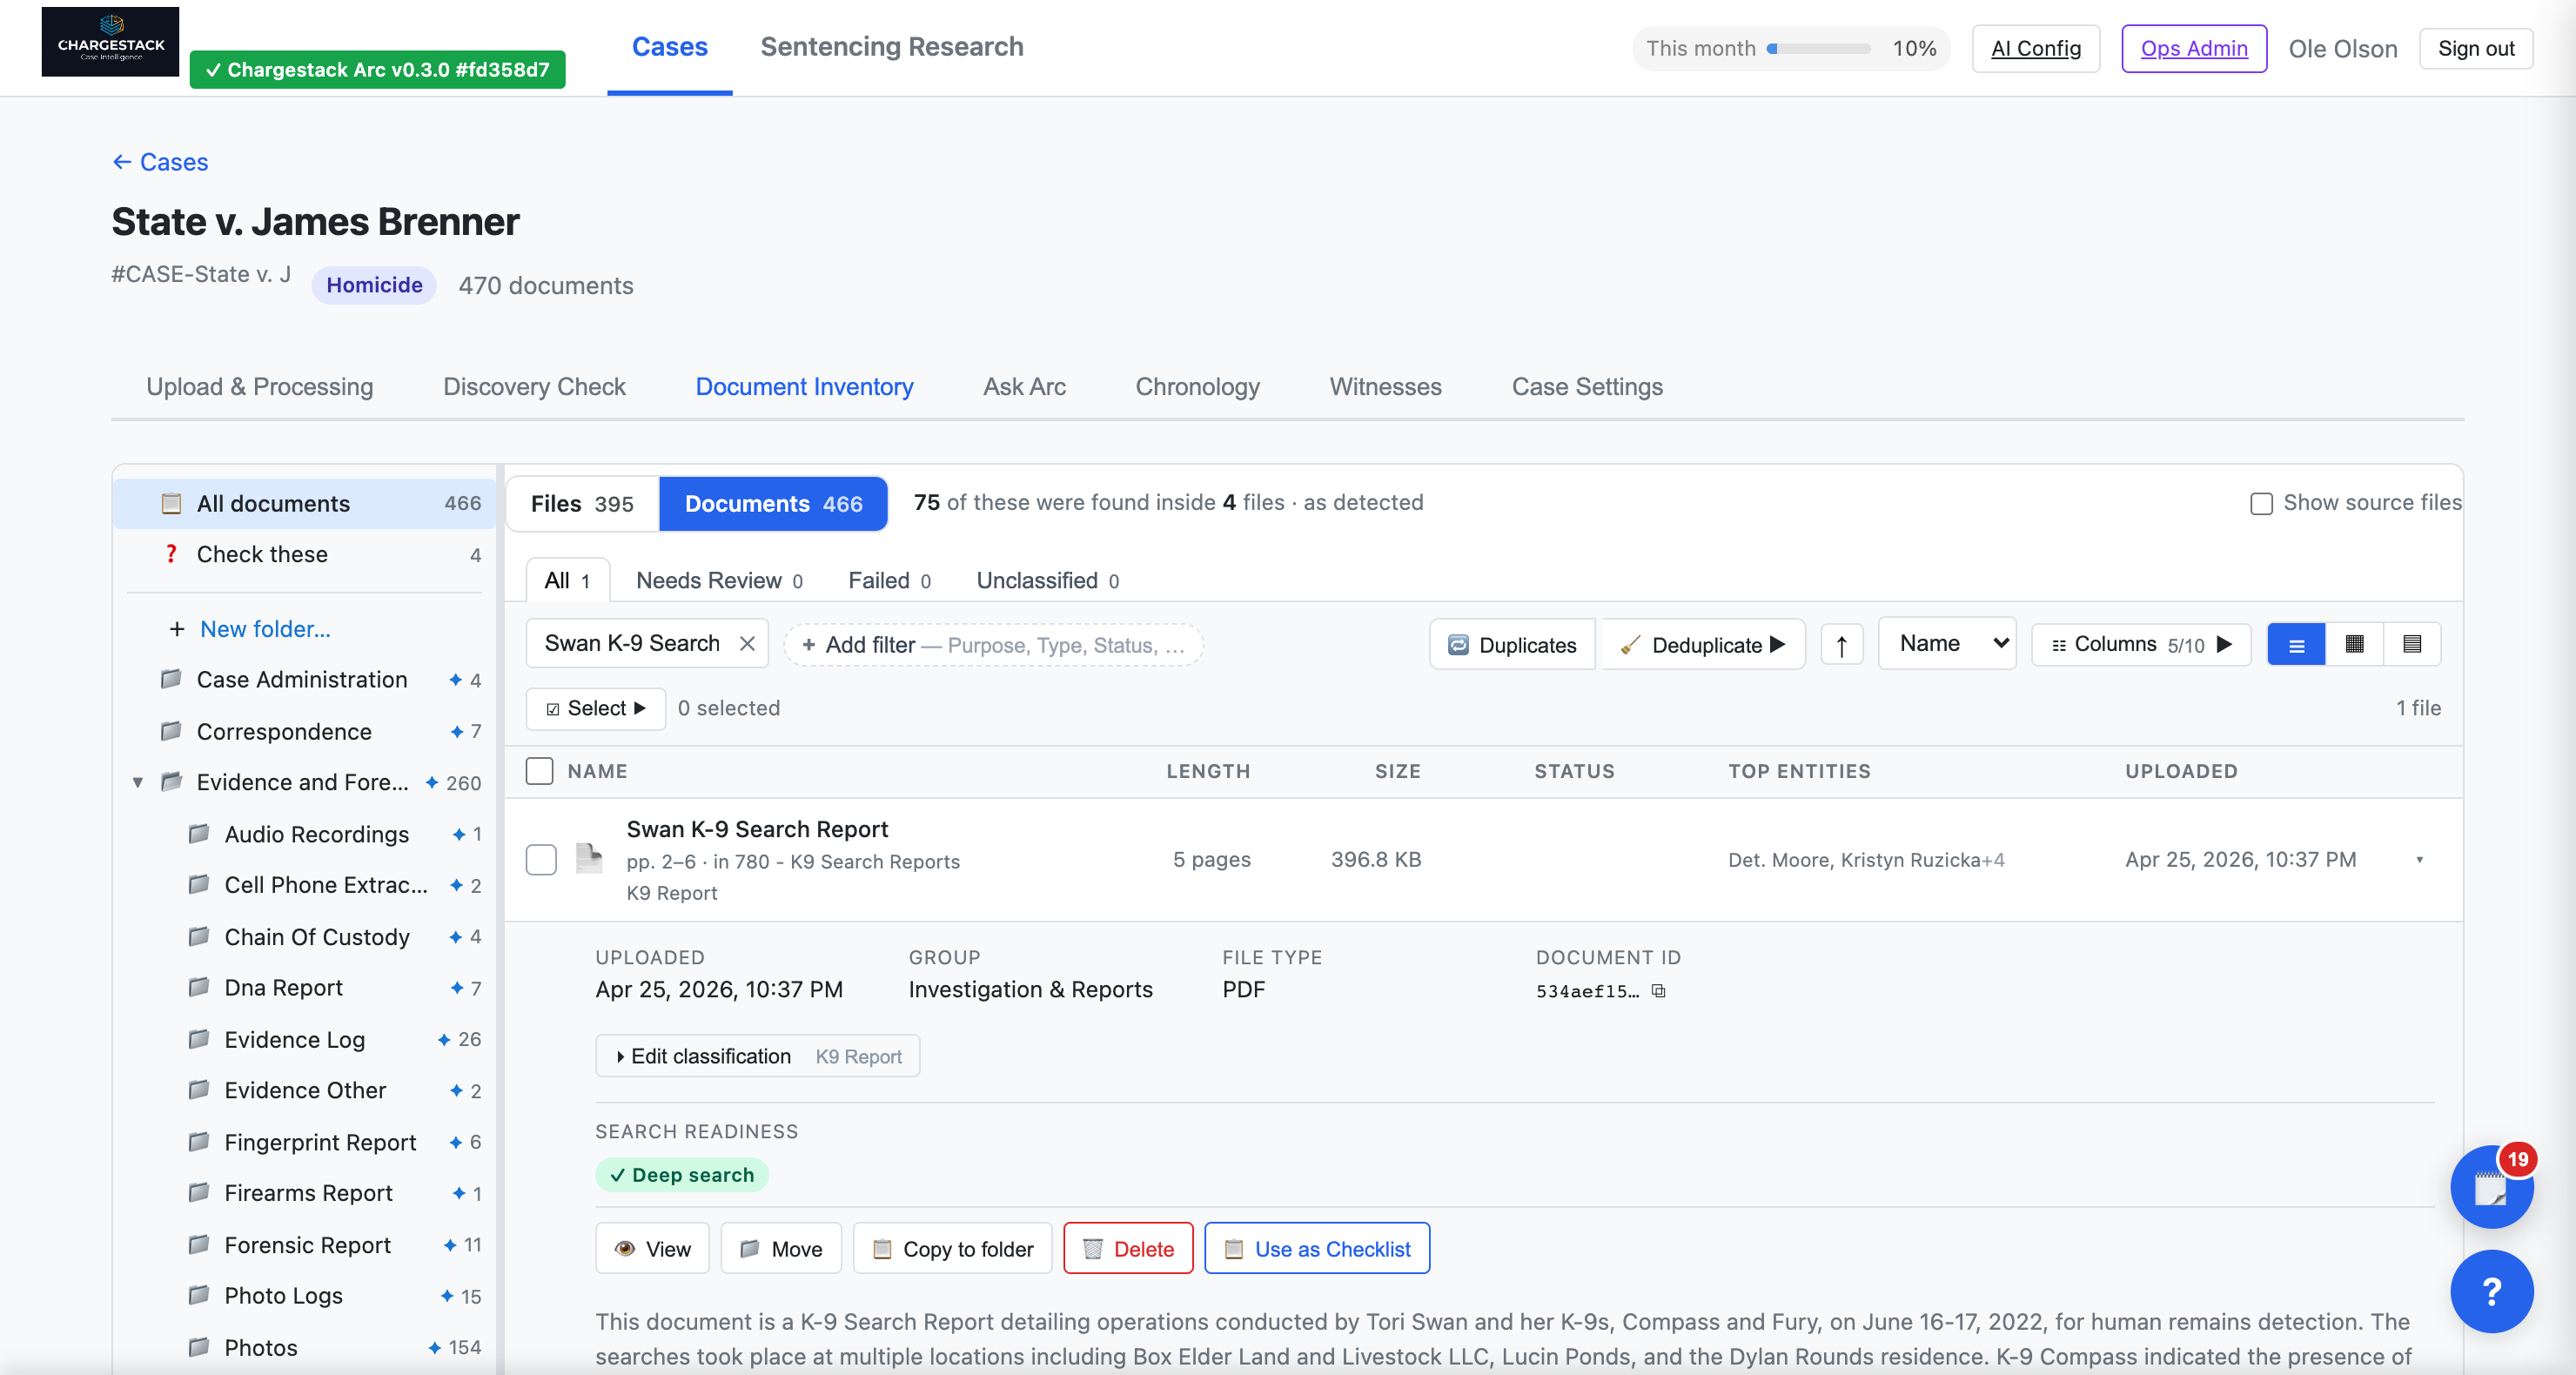
Task: Open the Name sort dropdown
Action: [x=1946, y=644]
